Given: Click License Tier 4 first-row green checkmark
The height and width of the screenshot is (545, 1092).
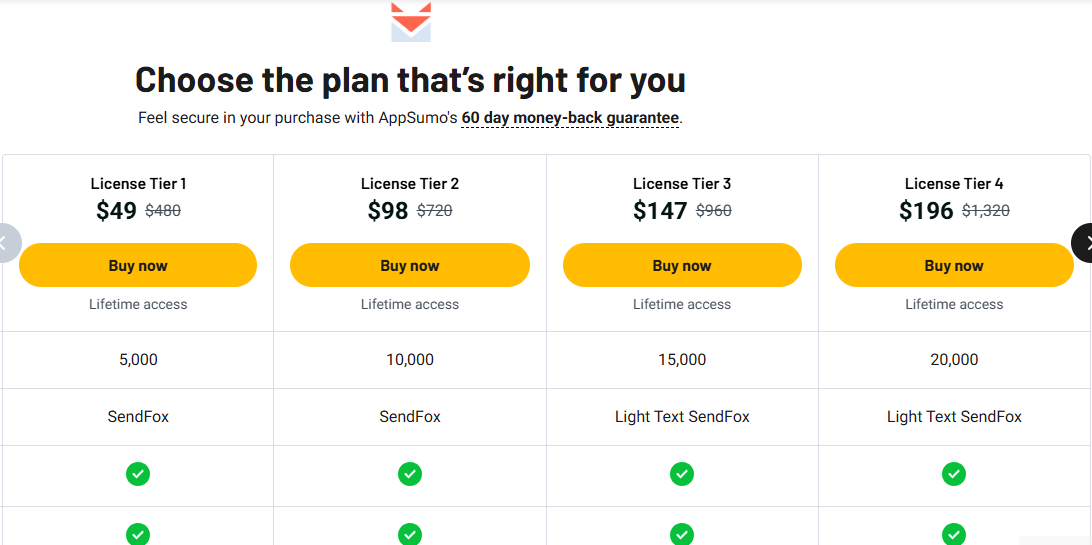Looking at the screenshot, I should 954,474.
